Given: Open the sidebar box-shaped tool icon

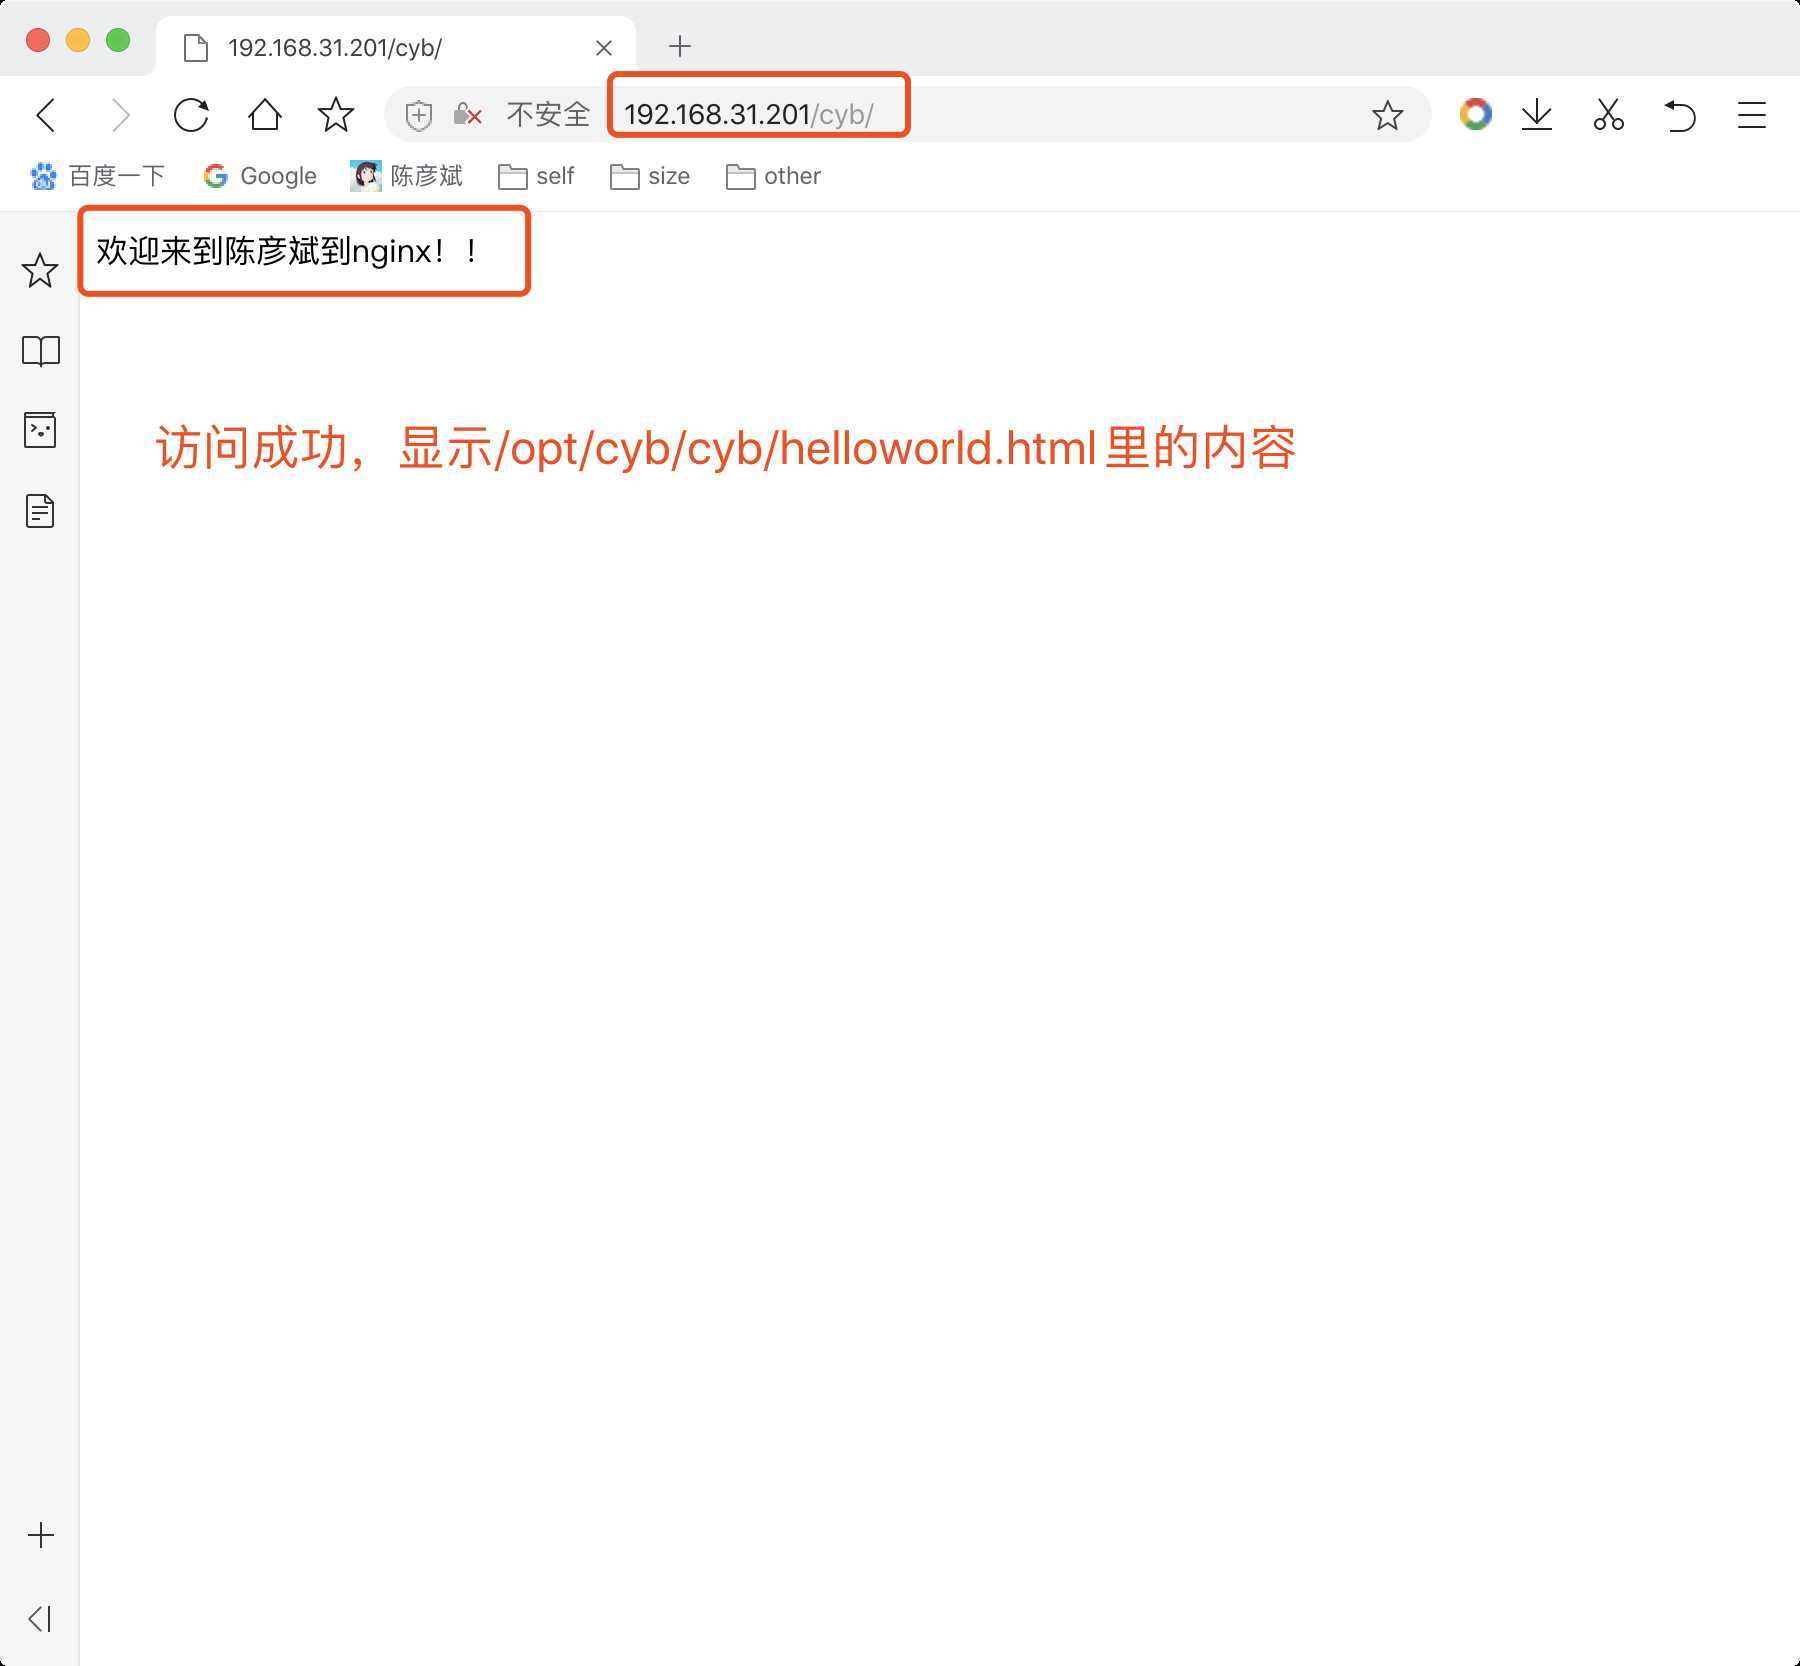Looking at the screenshot, I should 40,430.
